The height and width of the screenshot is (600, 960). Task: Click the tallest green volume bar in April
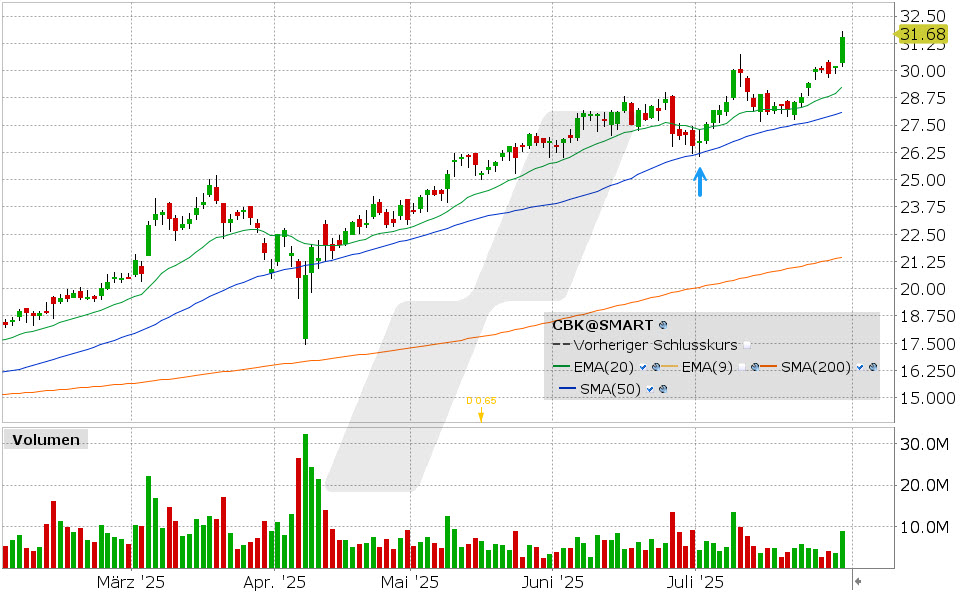(x=305, y=501)
